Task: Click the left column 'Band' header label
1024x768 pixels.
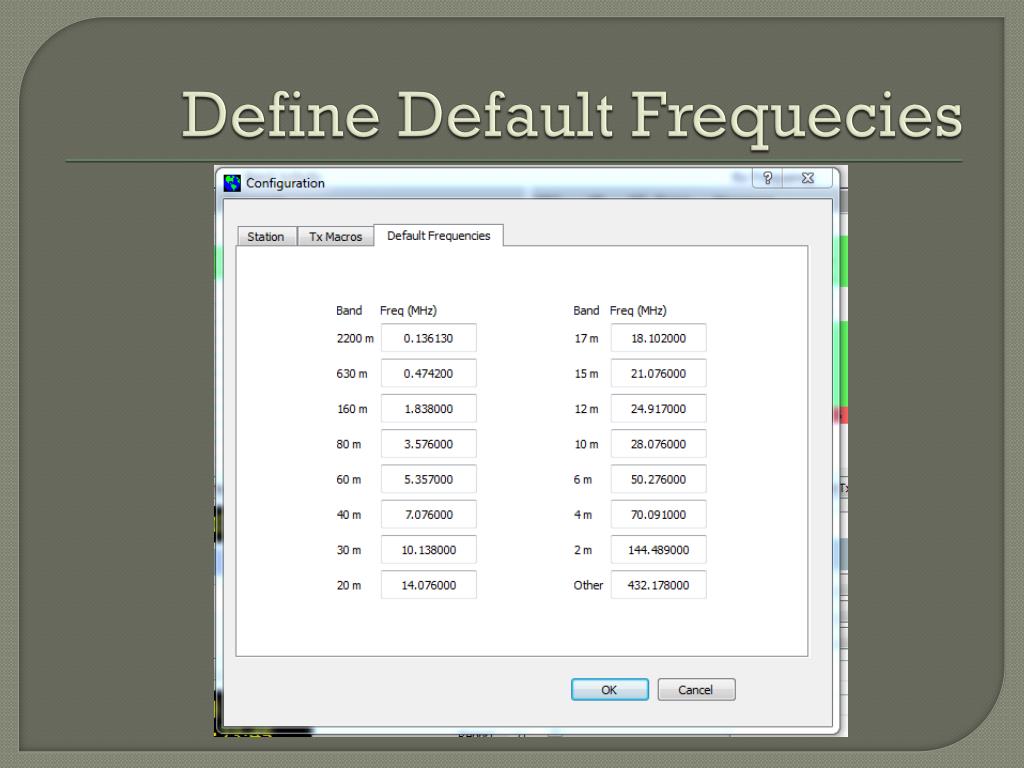Action: tap(349, 311)
